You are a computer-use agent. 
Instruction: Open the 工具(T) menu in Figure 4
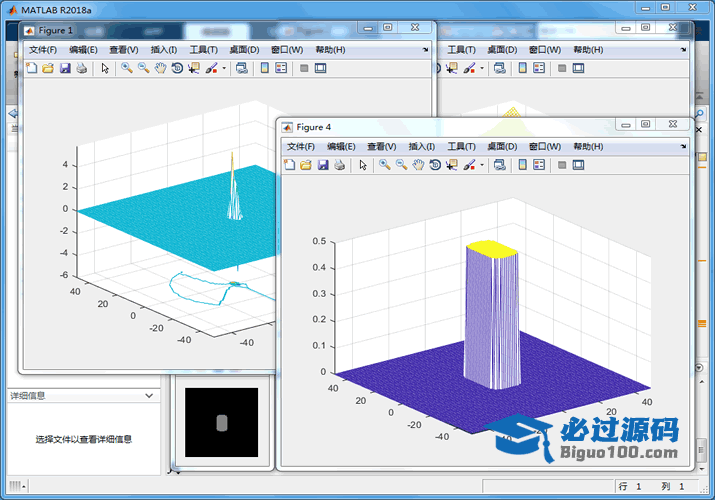(462, 146)
